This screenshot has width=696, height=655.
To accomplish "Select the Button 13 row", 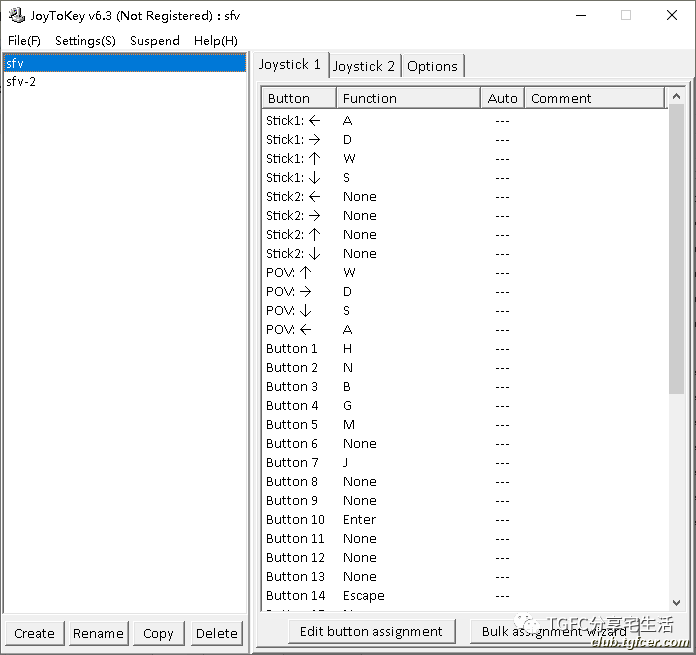I will pyautogui.click(x=465, y=577).
